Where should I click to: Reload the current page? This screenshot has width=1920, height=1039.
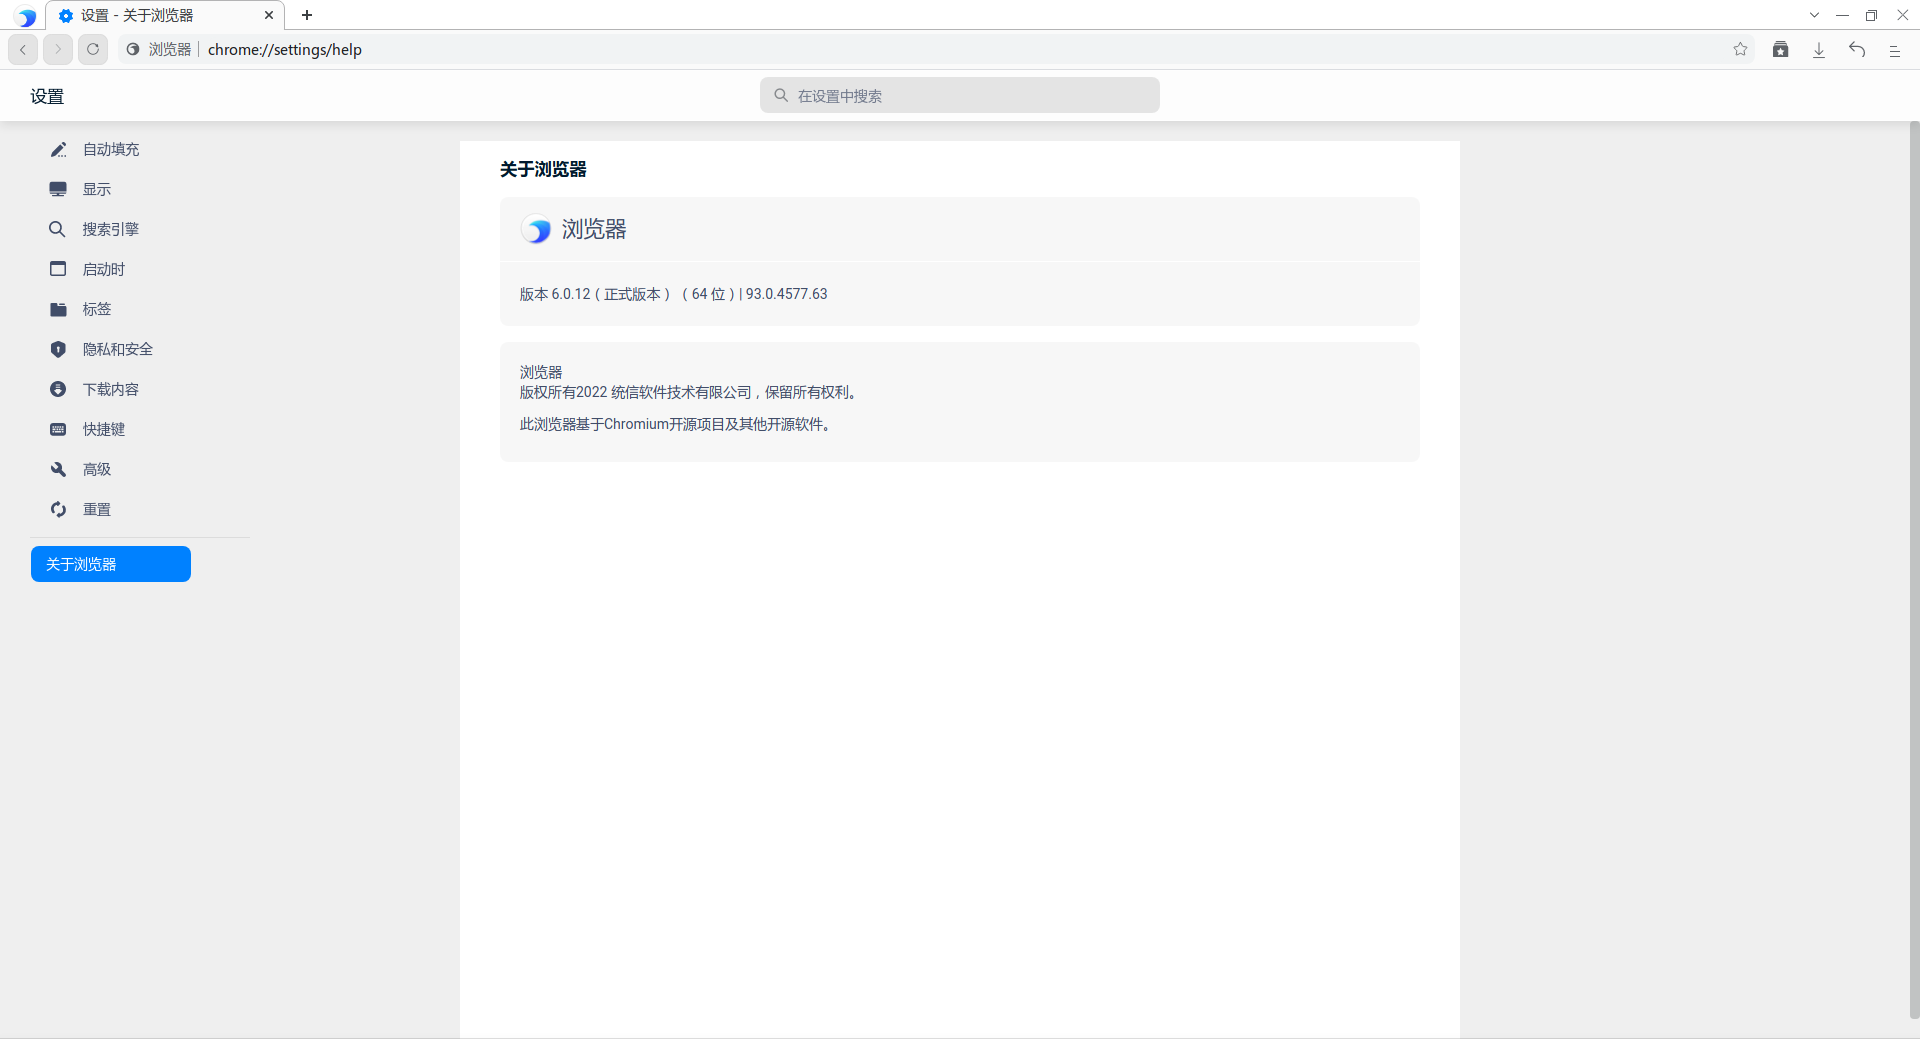point(93,49)
